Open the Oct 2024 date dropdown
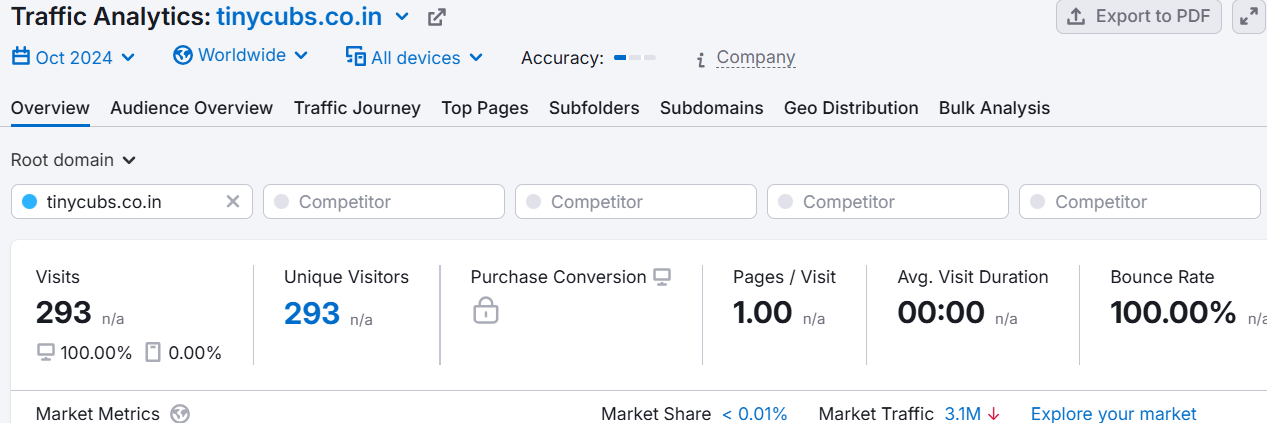This screenshot has width=1267, height=423. pos(74,57)
